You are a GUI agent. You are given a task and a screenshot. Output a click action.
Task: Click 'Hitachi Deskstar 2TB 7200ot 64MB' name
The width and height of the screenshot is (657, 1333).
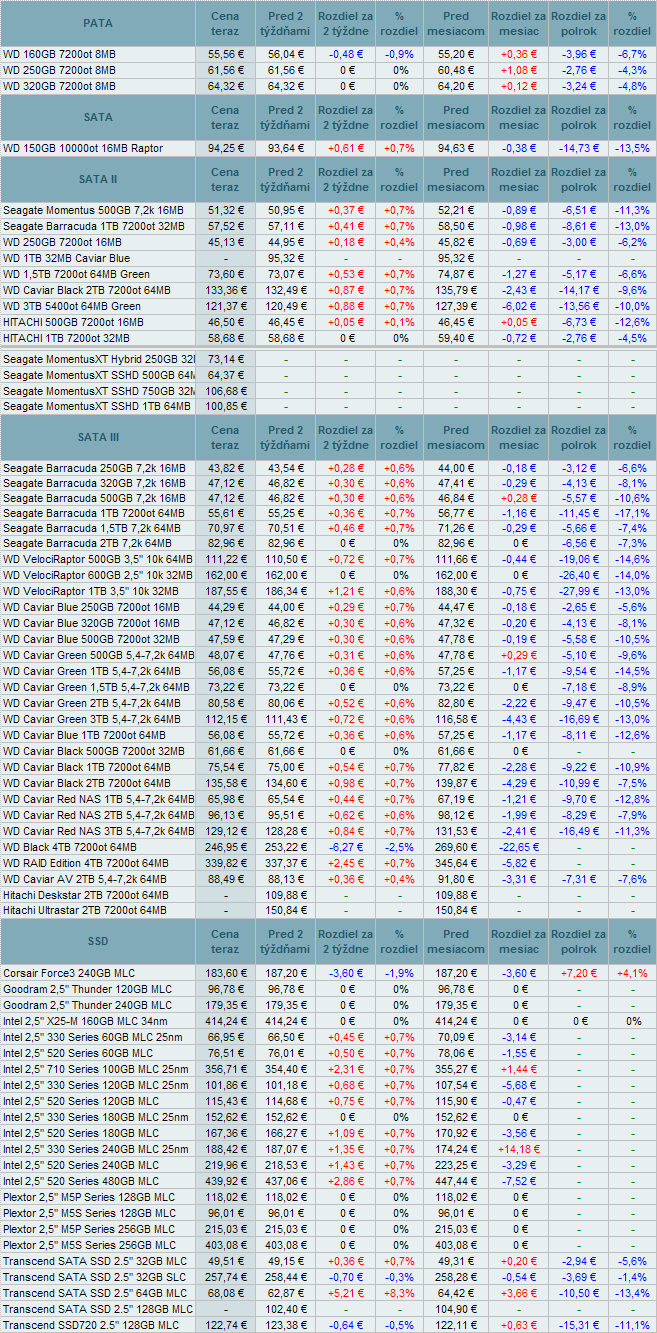(x=86, y=895)
